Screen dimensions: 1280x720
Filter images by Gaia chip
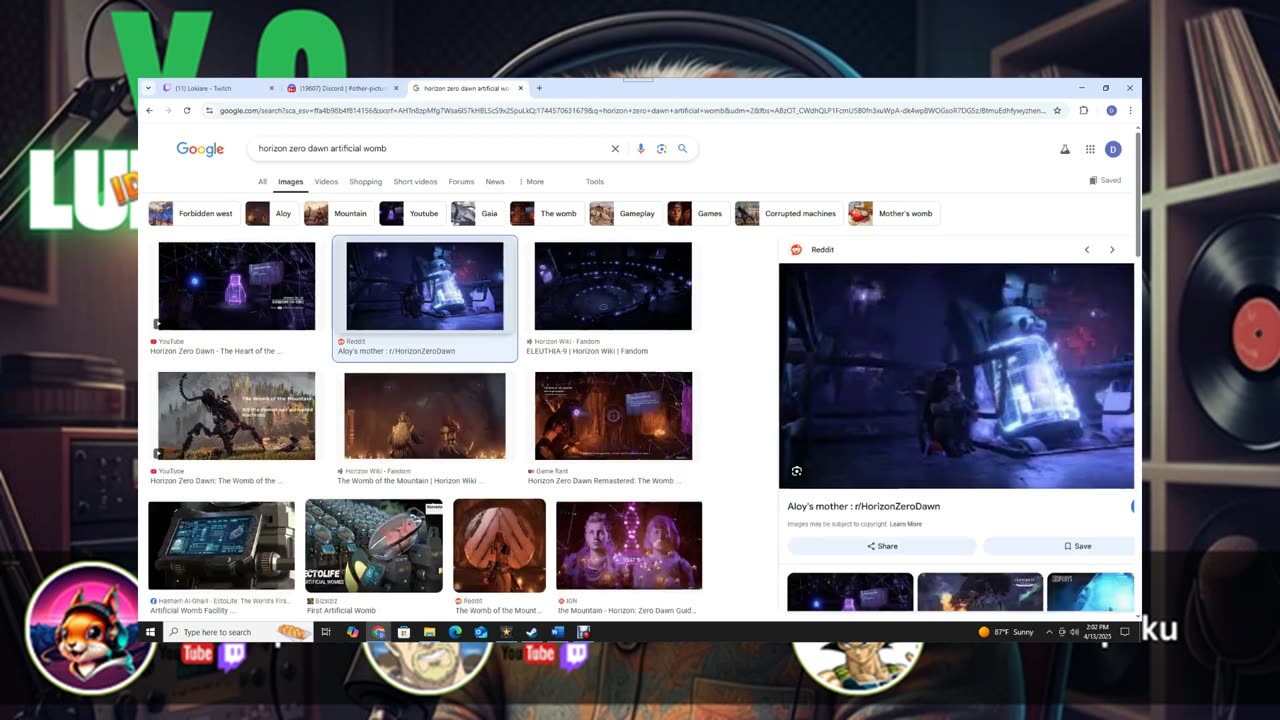(477, 214)
